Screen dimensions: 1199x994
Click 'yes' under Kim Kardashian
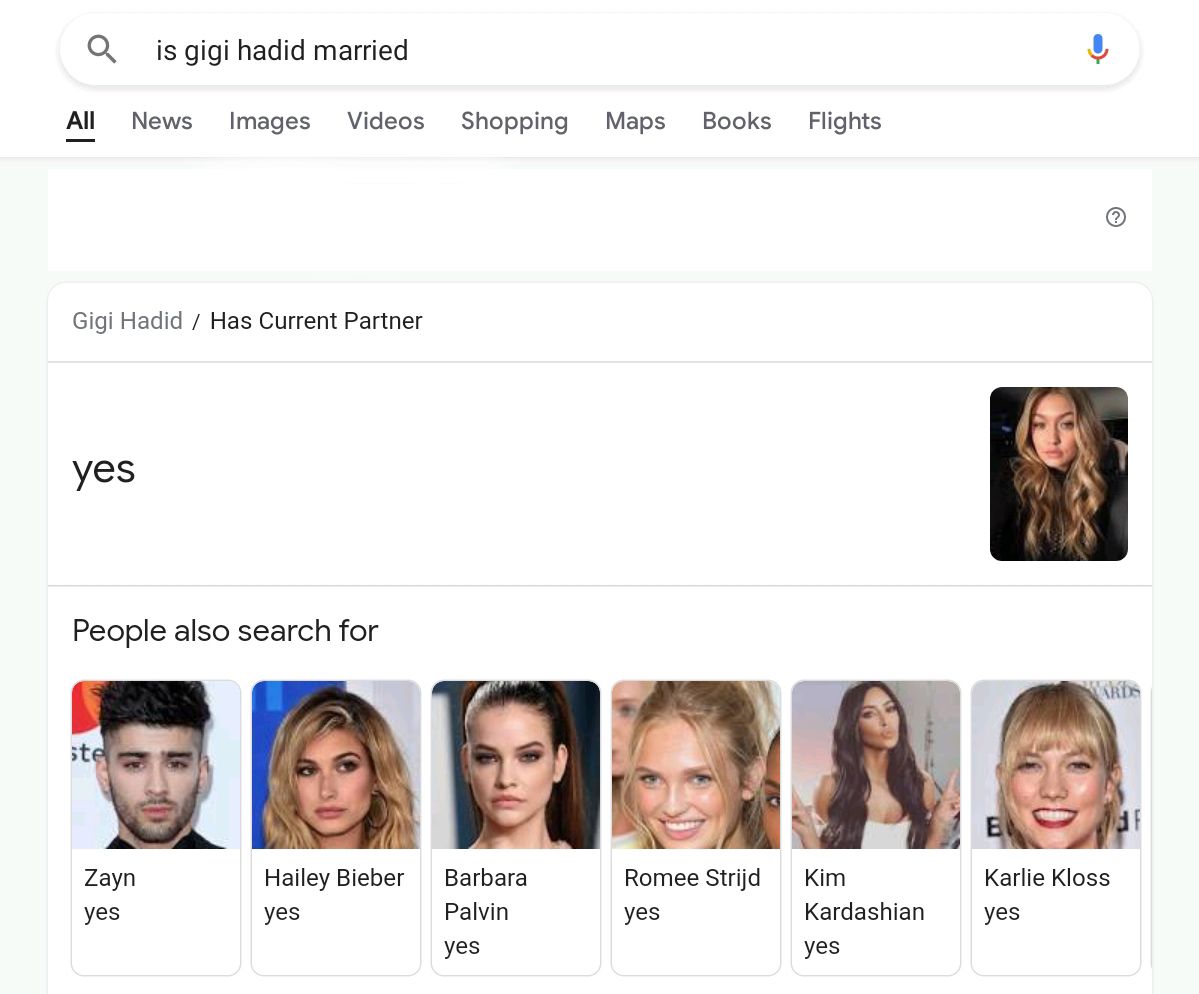[x=822, y=947]
